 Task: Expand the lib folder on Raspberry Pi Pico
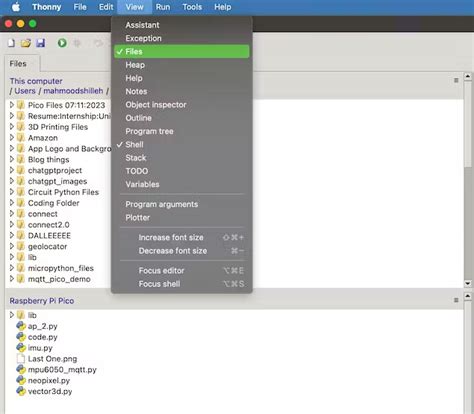[12, 315]
